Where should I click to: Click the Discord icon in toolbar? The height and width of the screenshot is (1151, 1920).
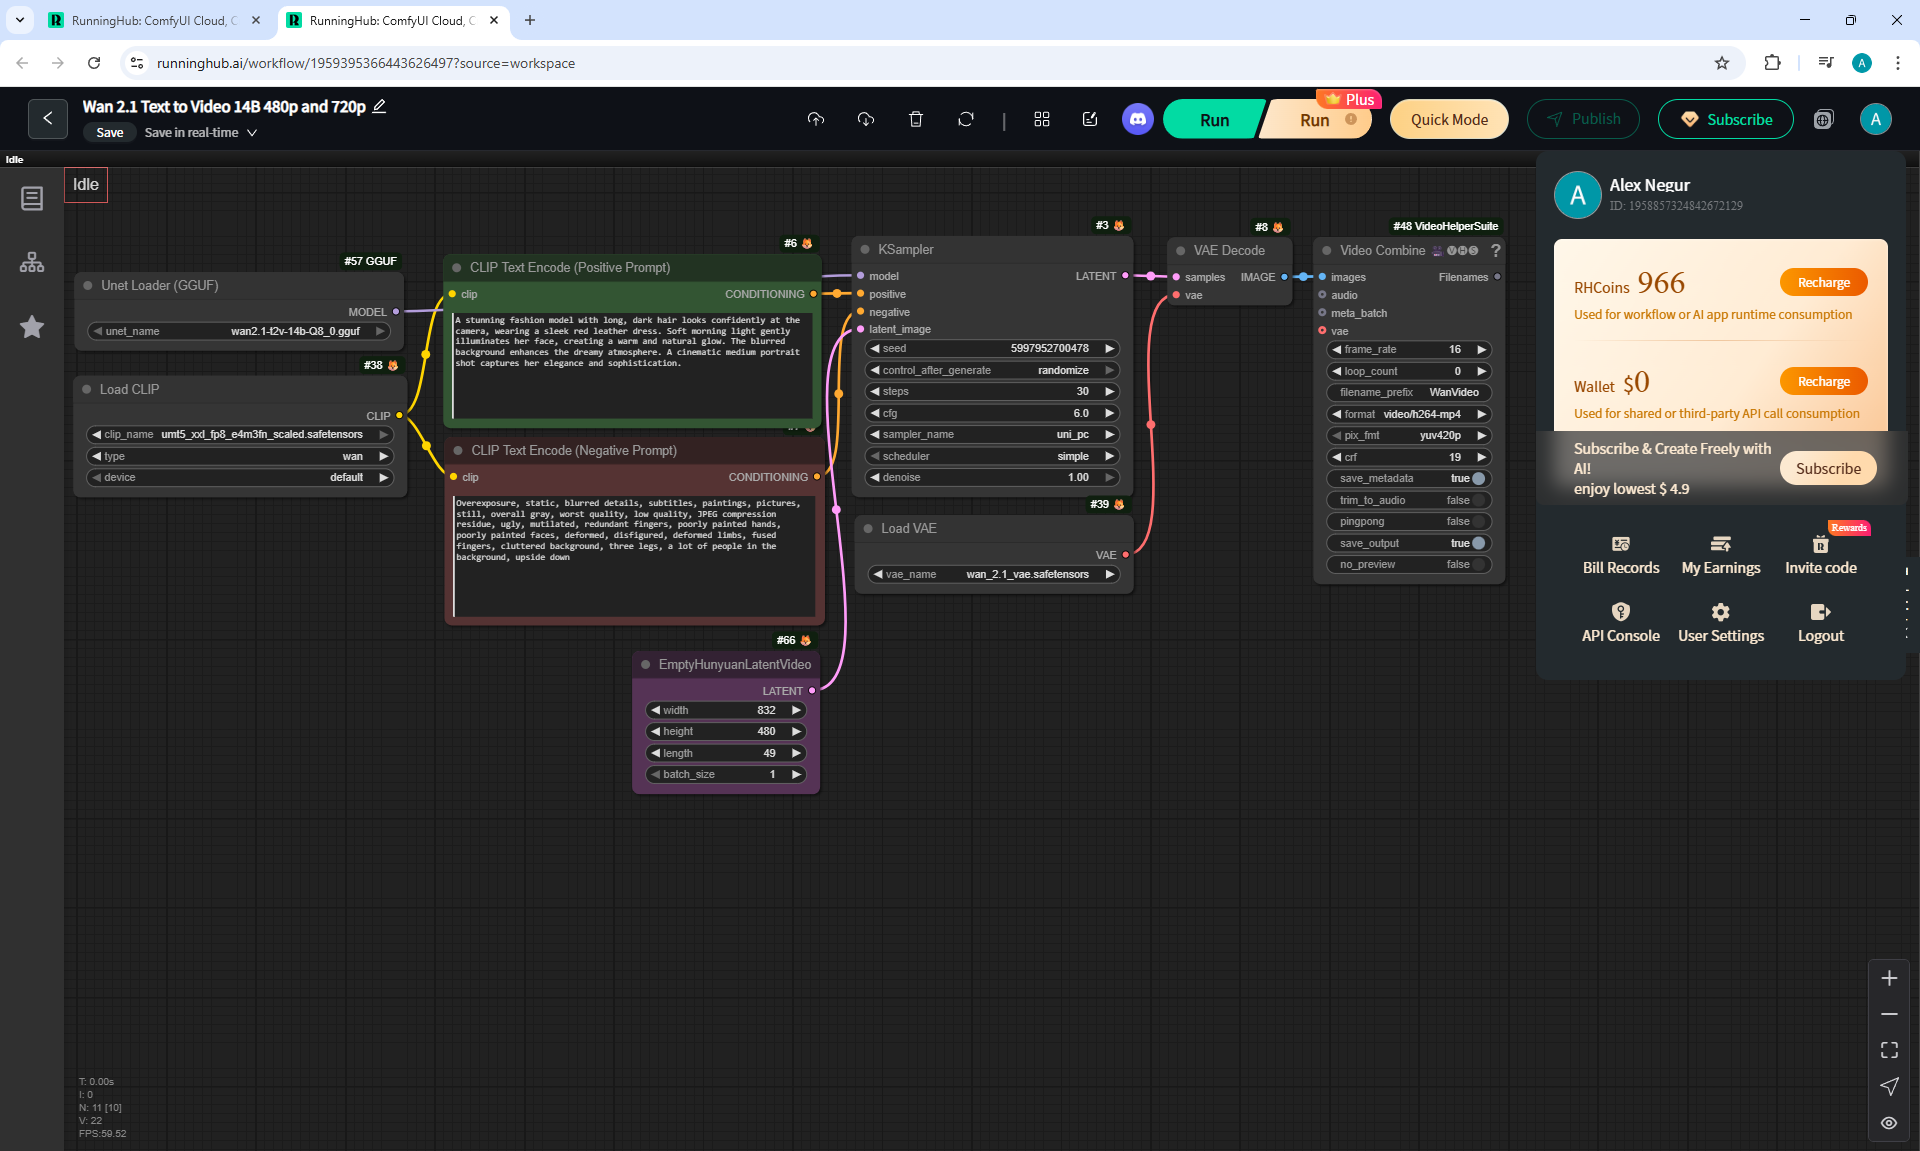tap(1137, 120)
